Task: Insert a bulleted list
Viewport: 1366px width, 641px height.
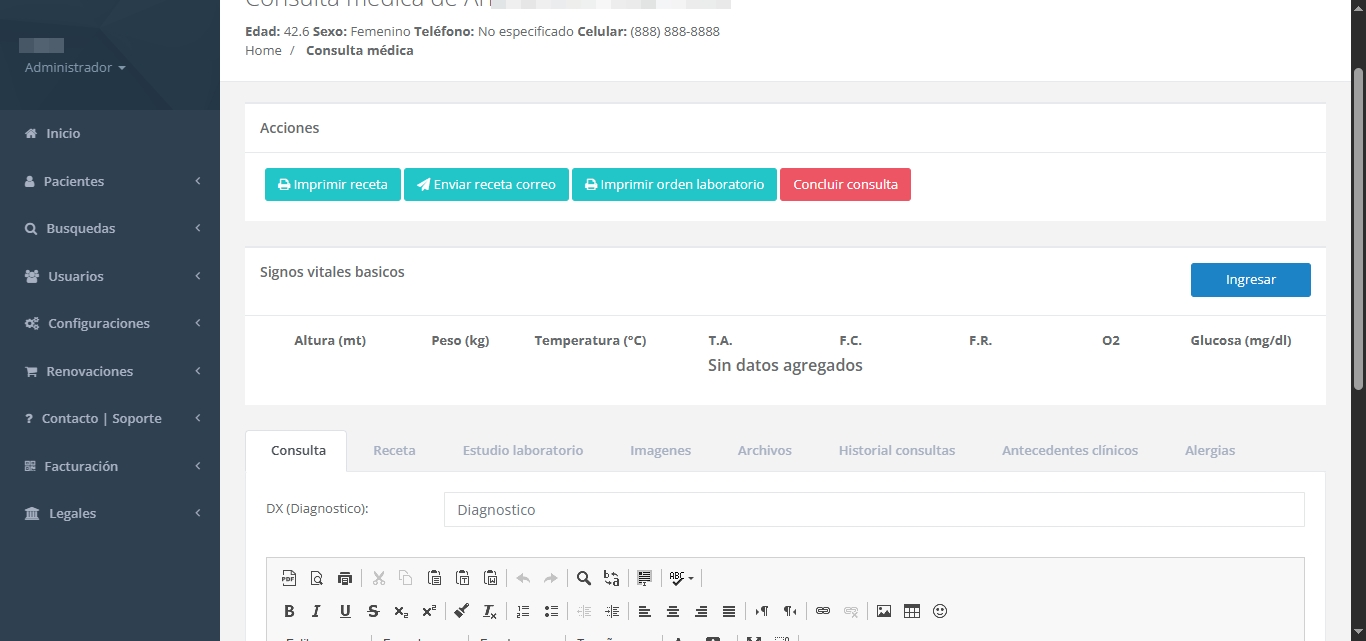Action: point(551,611)
